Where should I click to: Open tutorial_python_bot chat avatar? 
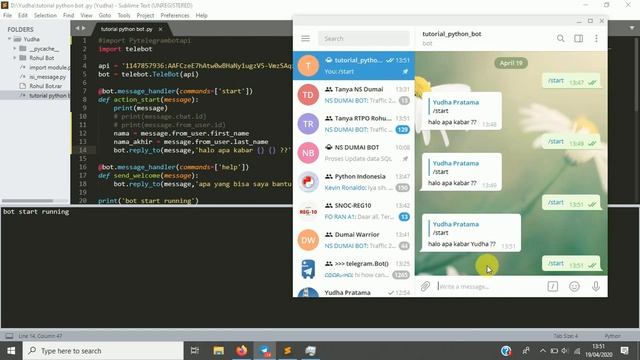[308, 66]
